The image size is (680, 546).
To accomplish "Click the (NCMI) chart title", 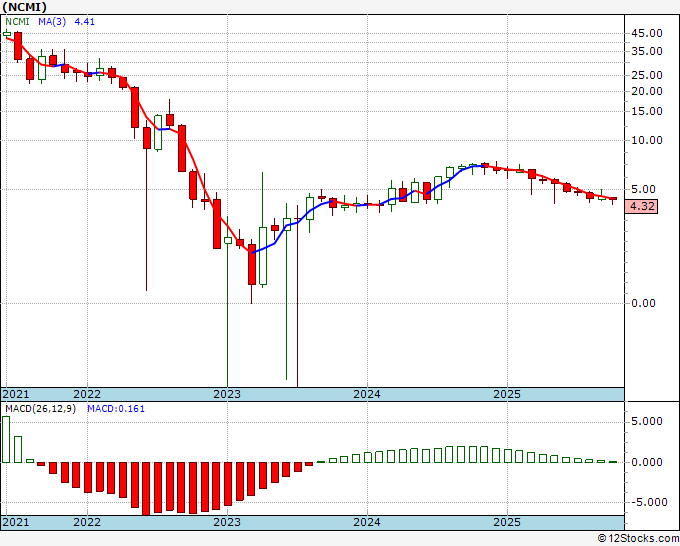I will coord(24,7).
